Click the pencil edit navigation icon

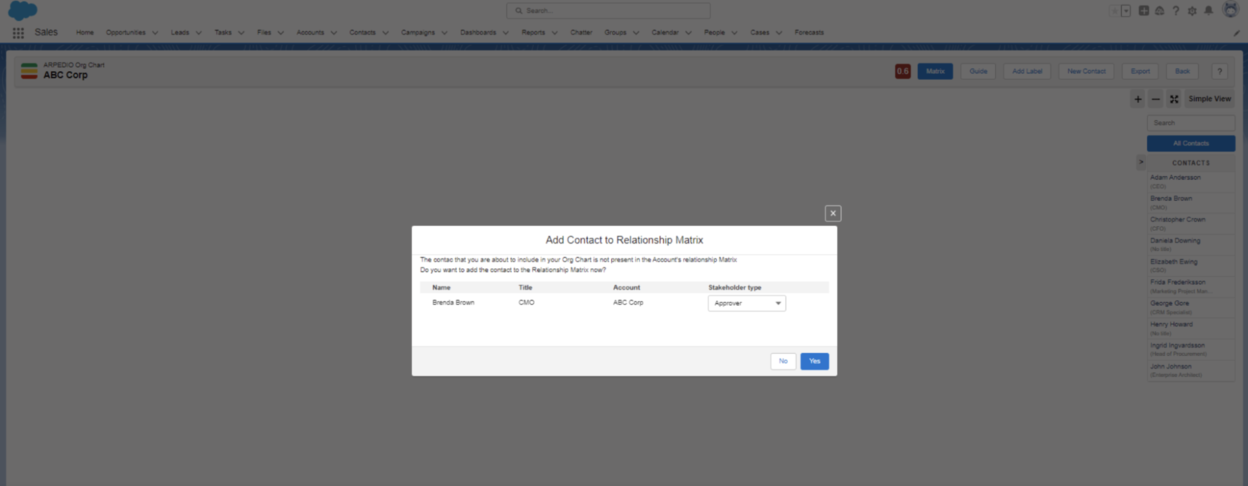click(x=1237, y=33)
